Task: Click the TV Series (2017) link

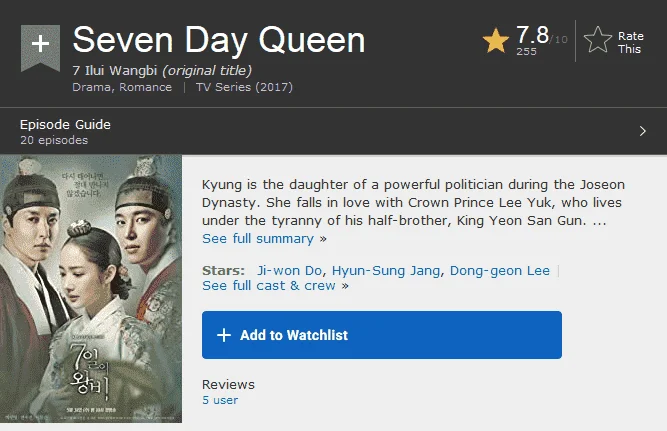Action: 244,87
